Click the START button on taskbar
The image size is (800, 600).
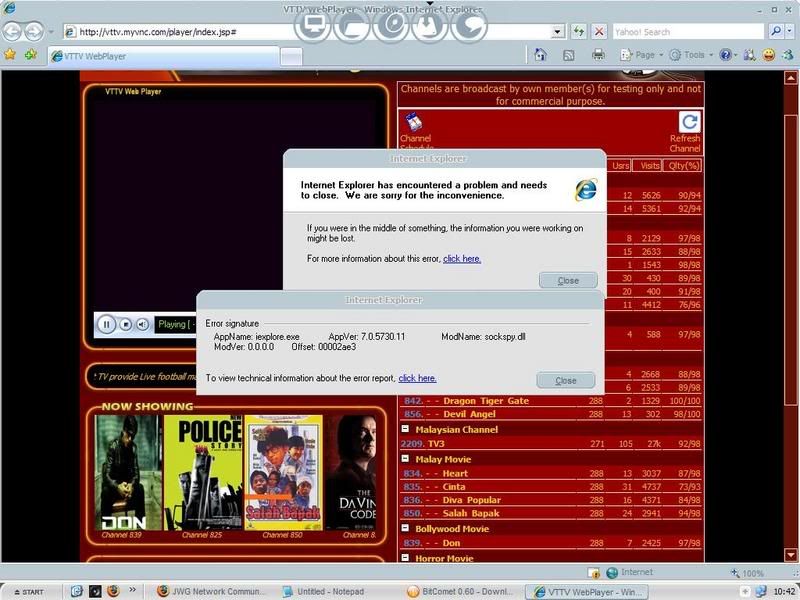coord(29,591)
